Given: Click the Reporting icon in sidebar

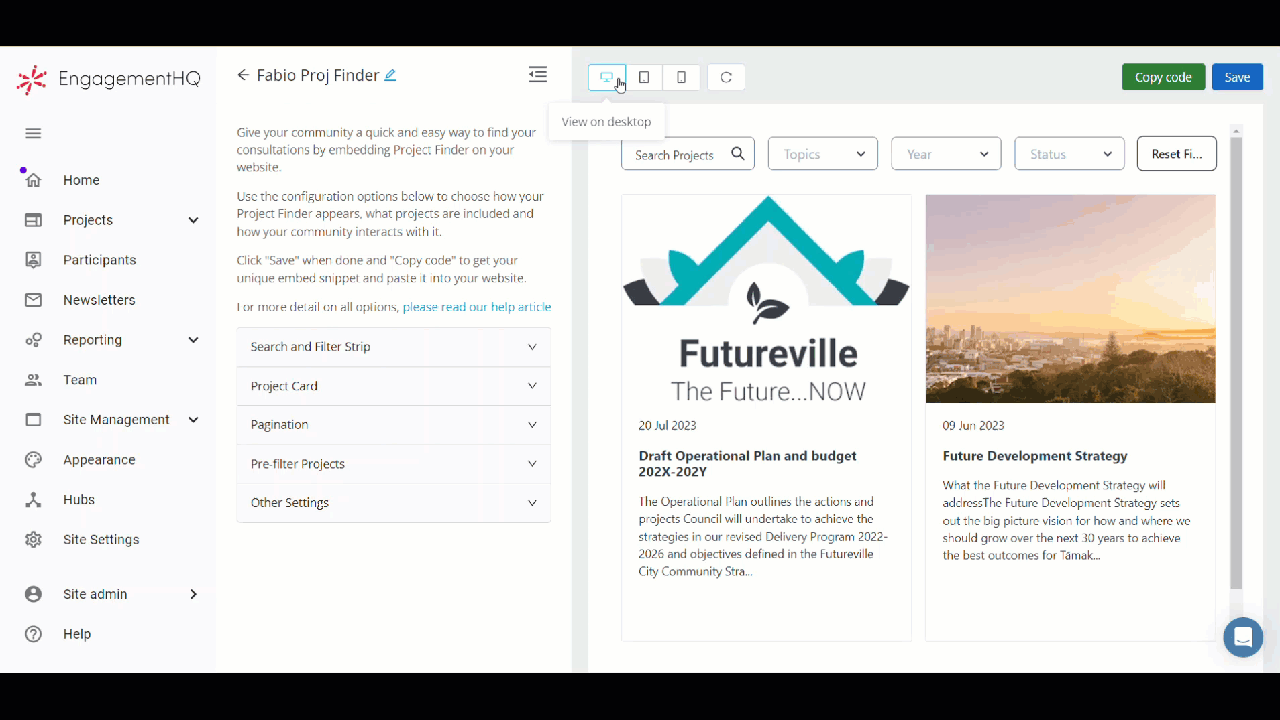Looking at the screenshot, I should 33,340.
